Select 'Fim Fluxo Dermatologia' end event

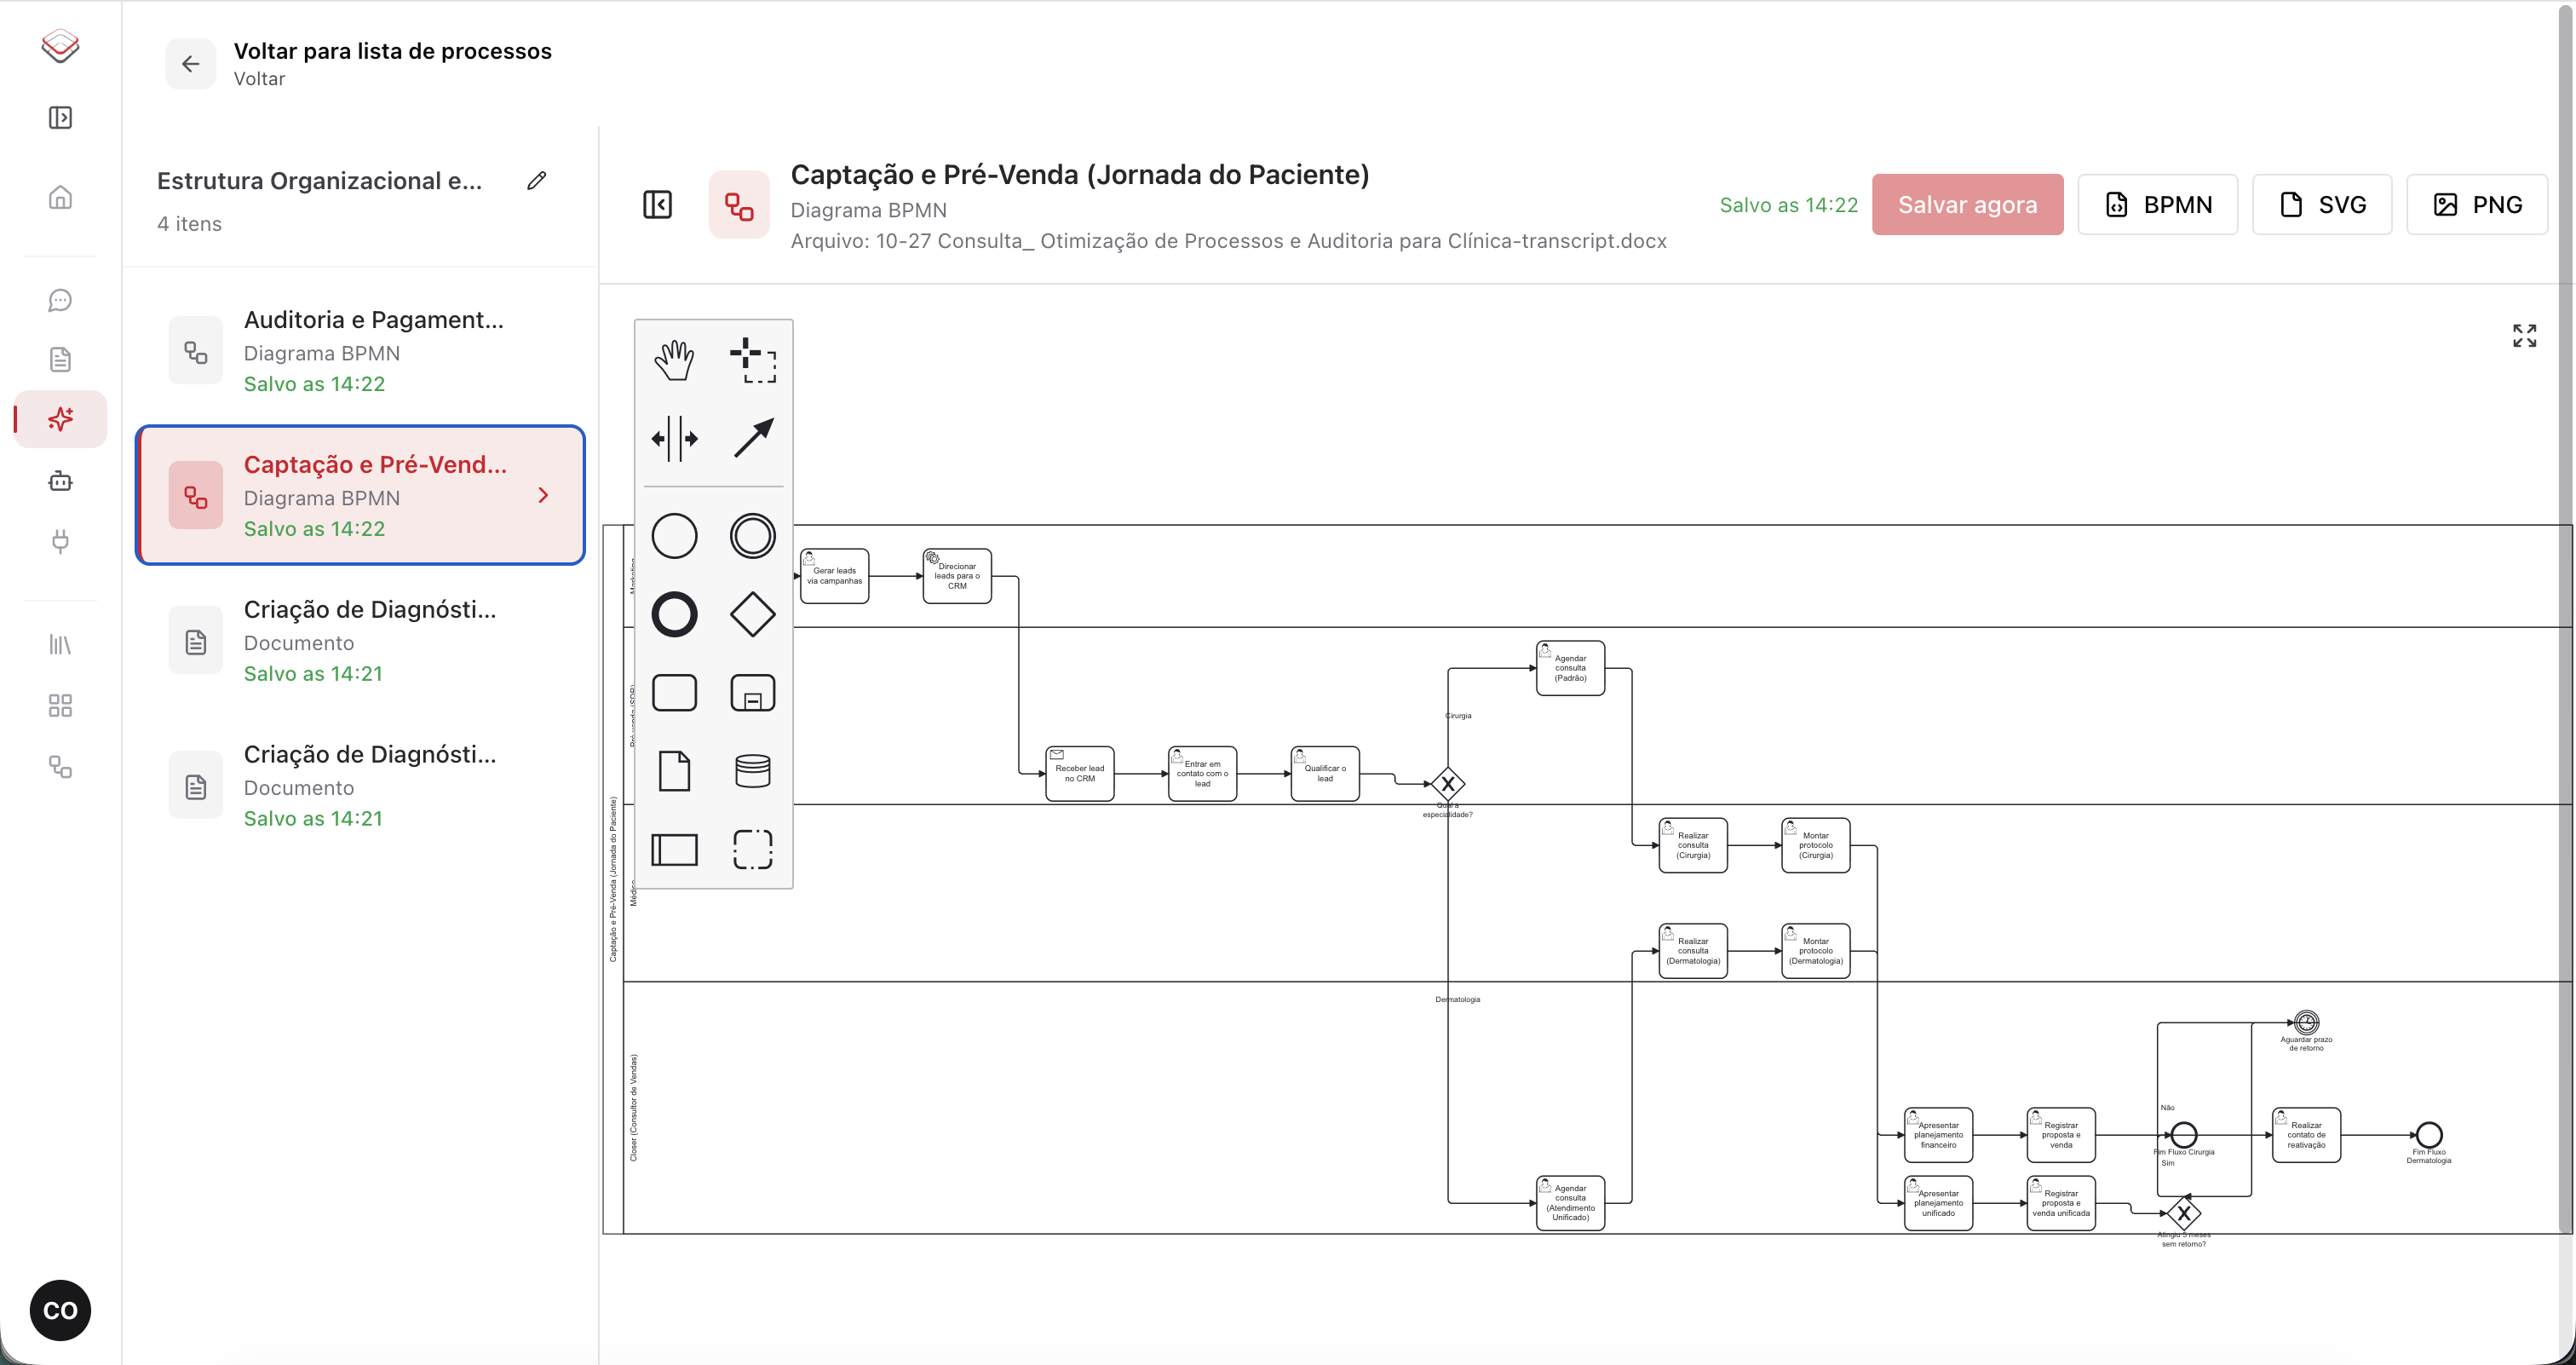pyautogui.click(x=2429, y=1135)
